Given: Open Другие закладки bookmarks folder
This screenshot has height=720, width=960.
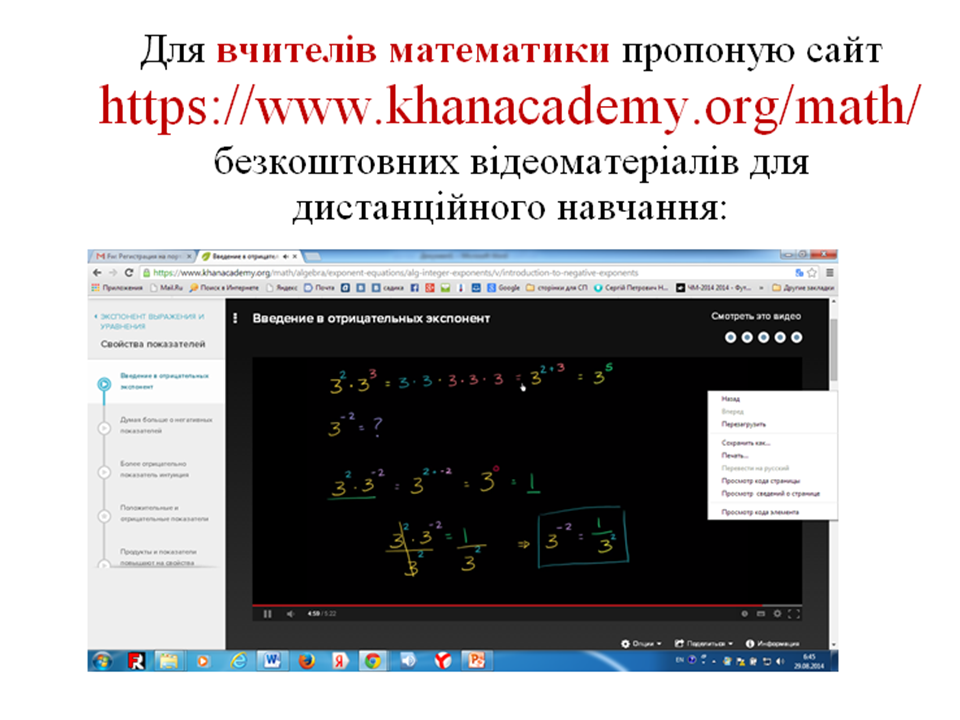Looking at the screenshot, I should pos(803,287).
